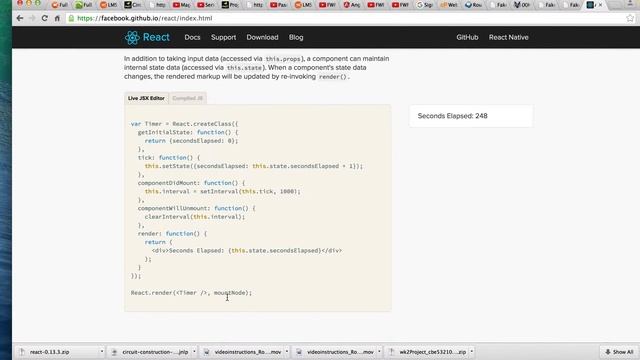
Task: Select the Live JSX Editor tab
Action: coord(146,98)
